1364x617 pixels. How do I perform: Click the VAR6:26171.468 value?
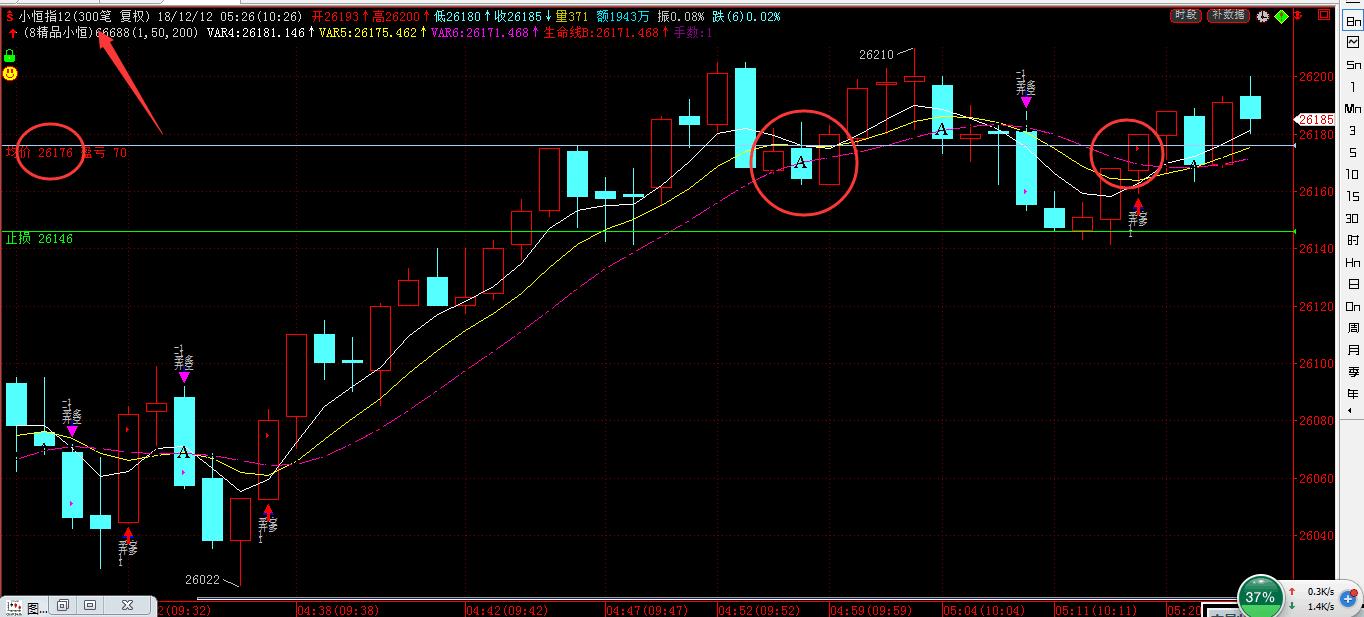coord(479,33)
